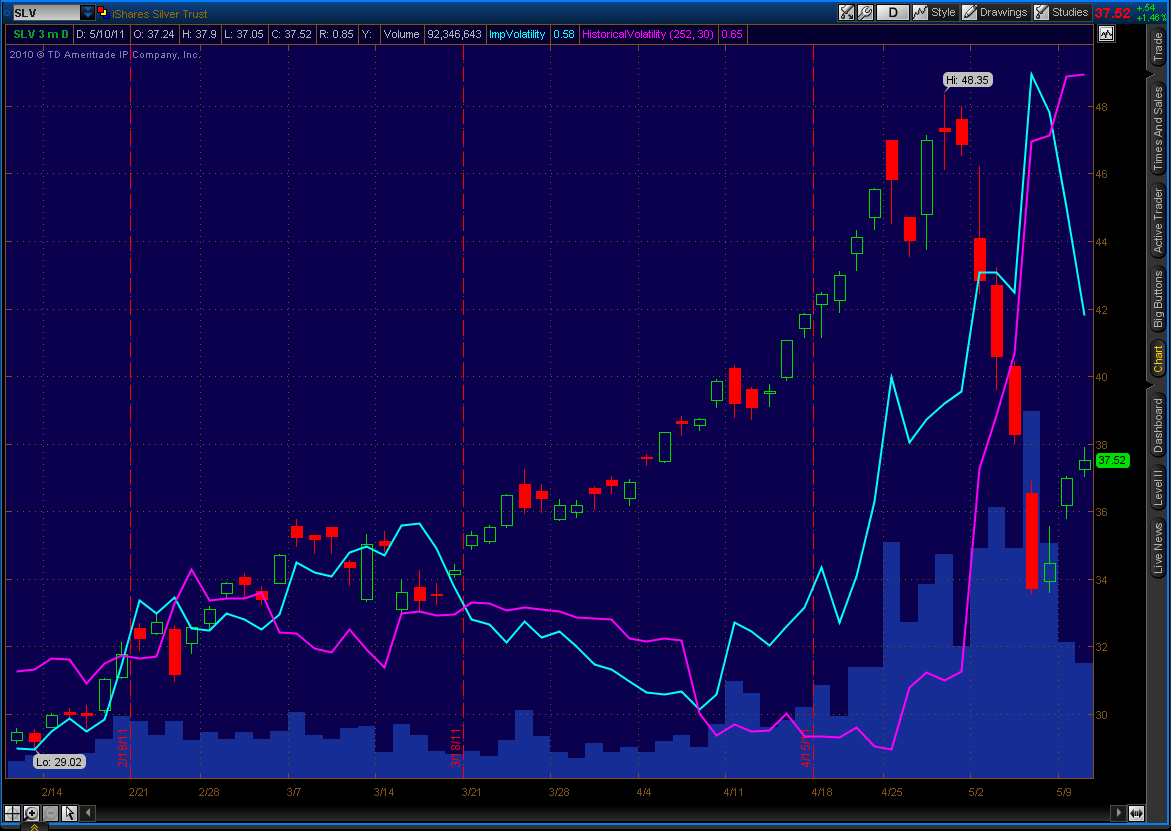The height and width of the screenshot is (831, 1171).
Task: Click the H: 37.9 high value
Action: (199, 34)
